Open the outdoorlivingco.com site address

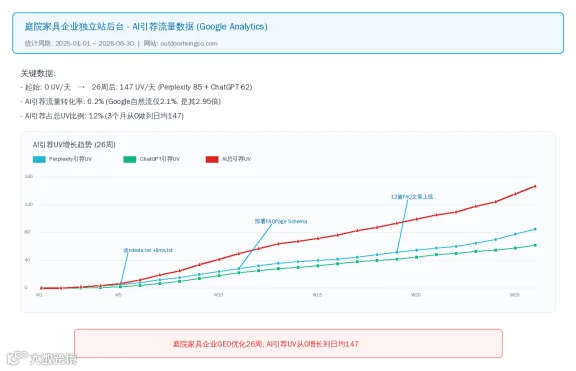(189, 43)
